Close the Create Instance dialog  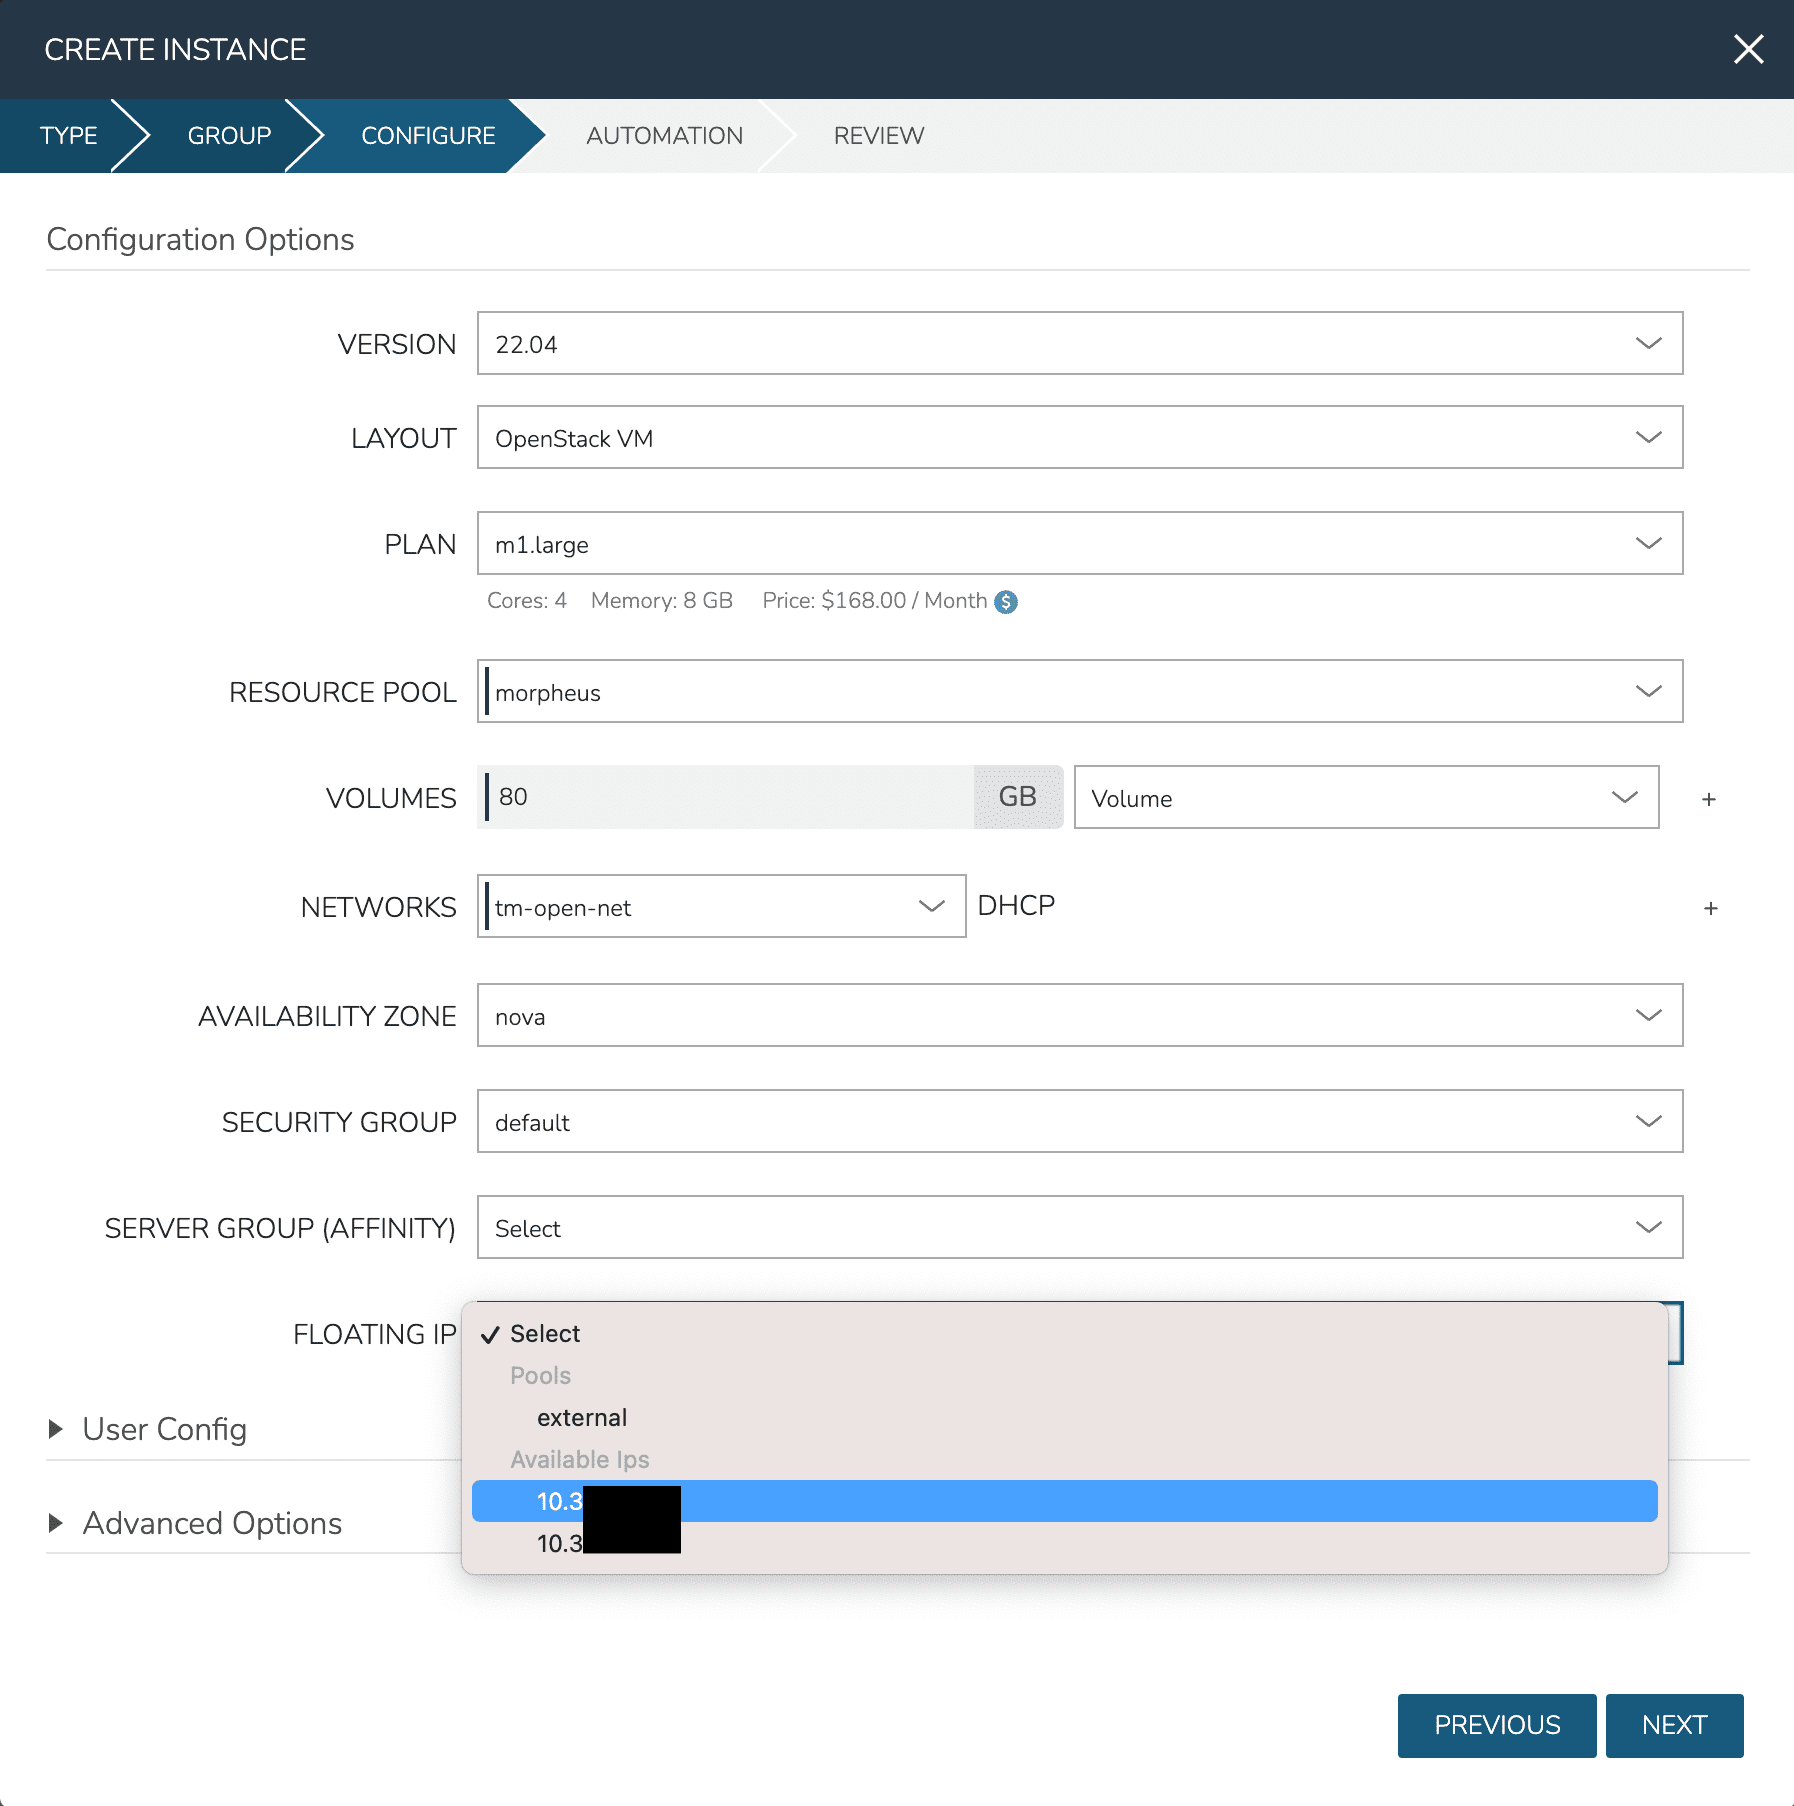[1747, 49]
